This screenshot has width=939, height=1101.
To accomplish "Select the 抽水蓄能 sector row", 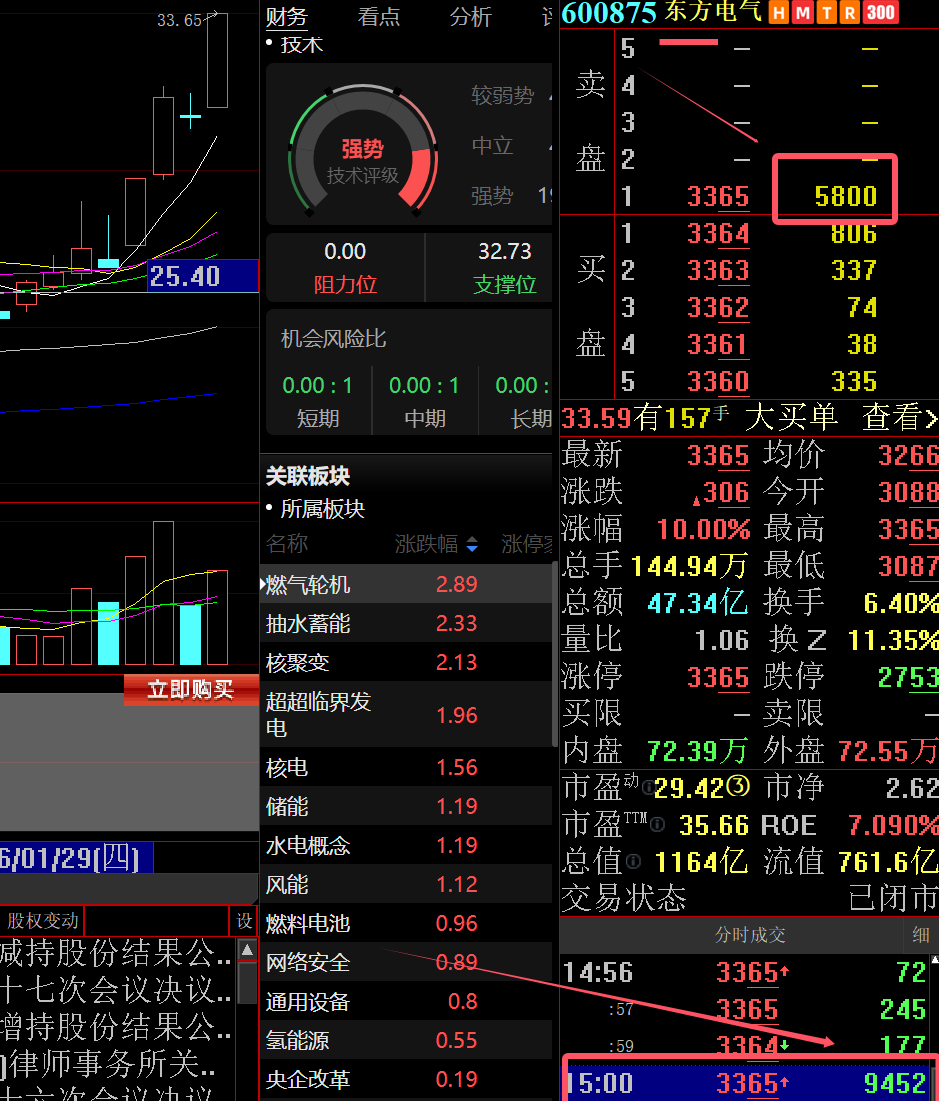I will click(x=406, y=624).
